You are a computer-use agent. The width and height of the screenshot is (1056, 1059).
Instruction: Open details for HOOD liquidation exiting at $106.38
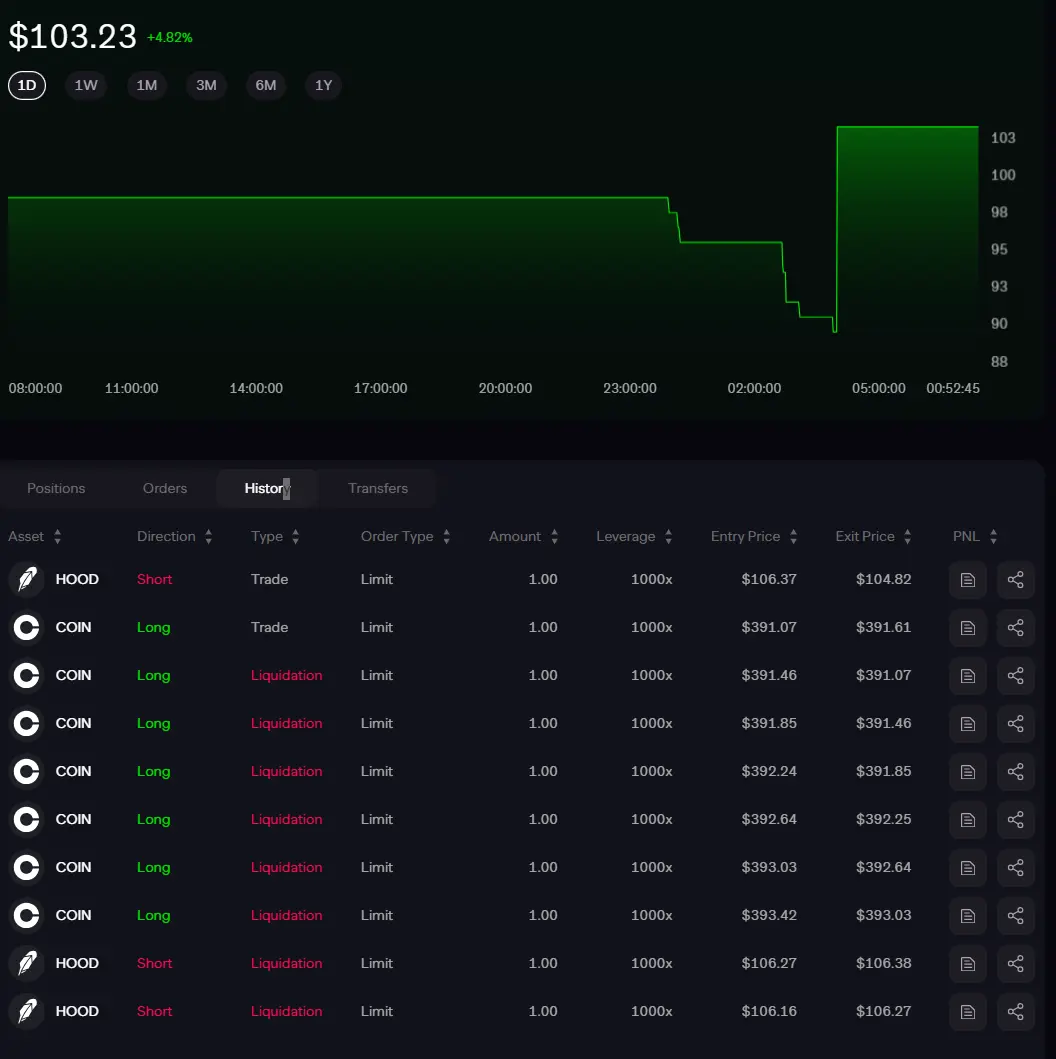(x=968, y=963)
